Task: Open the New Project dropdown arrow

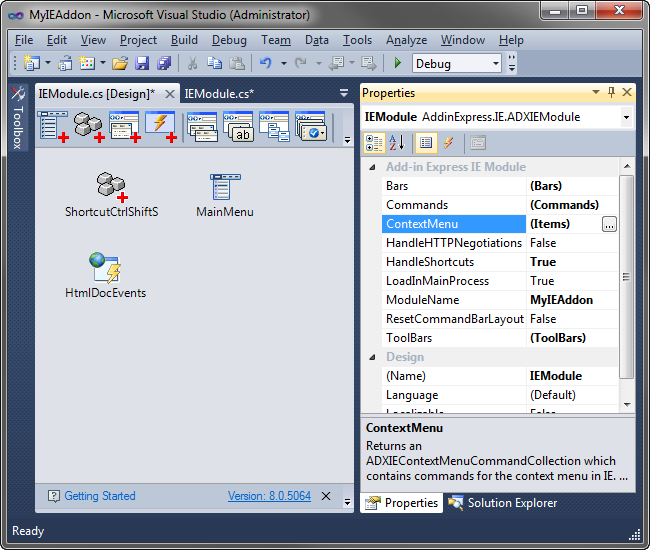Action: click(48, 63)
